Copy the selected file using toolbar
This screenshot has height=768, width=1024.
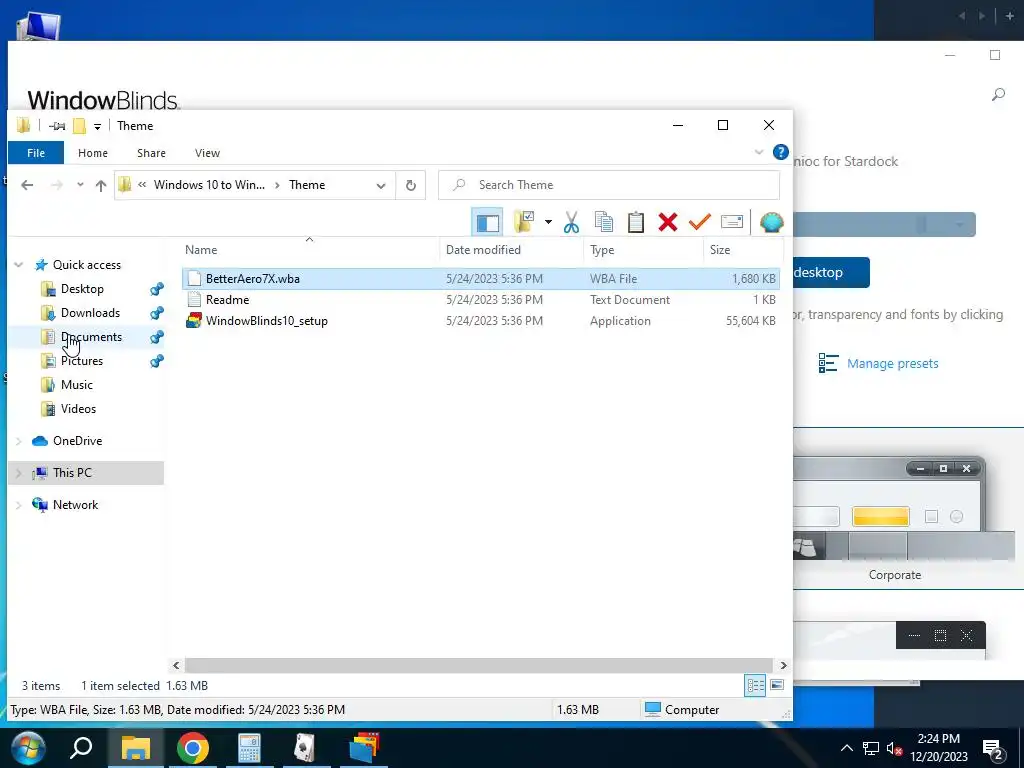pyautogui.click(x=603, y=223)
